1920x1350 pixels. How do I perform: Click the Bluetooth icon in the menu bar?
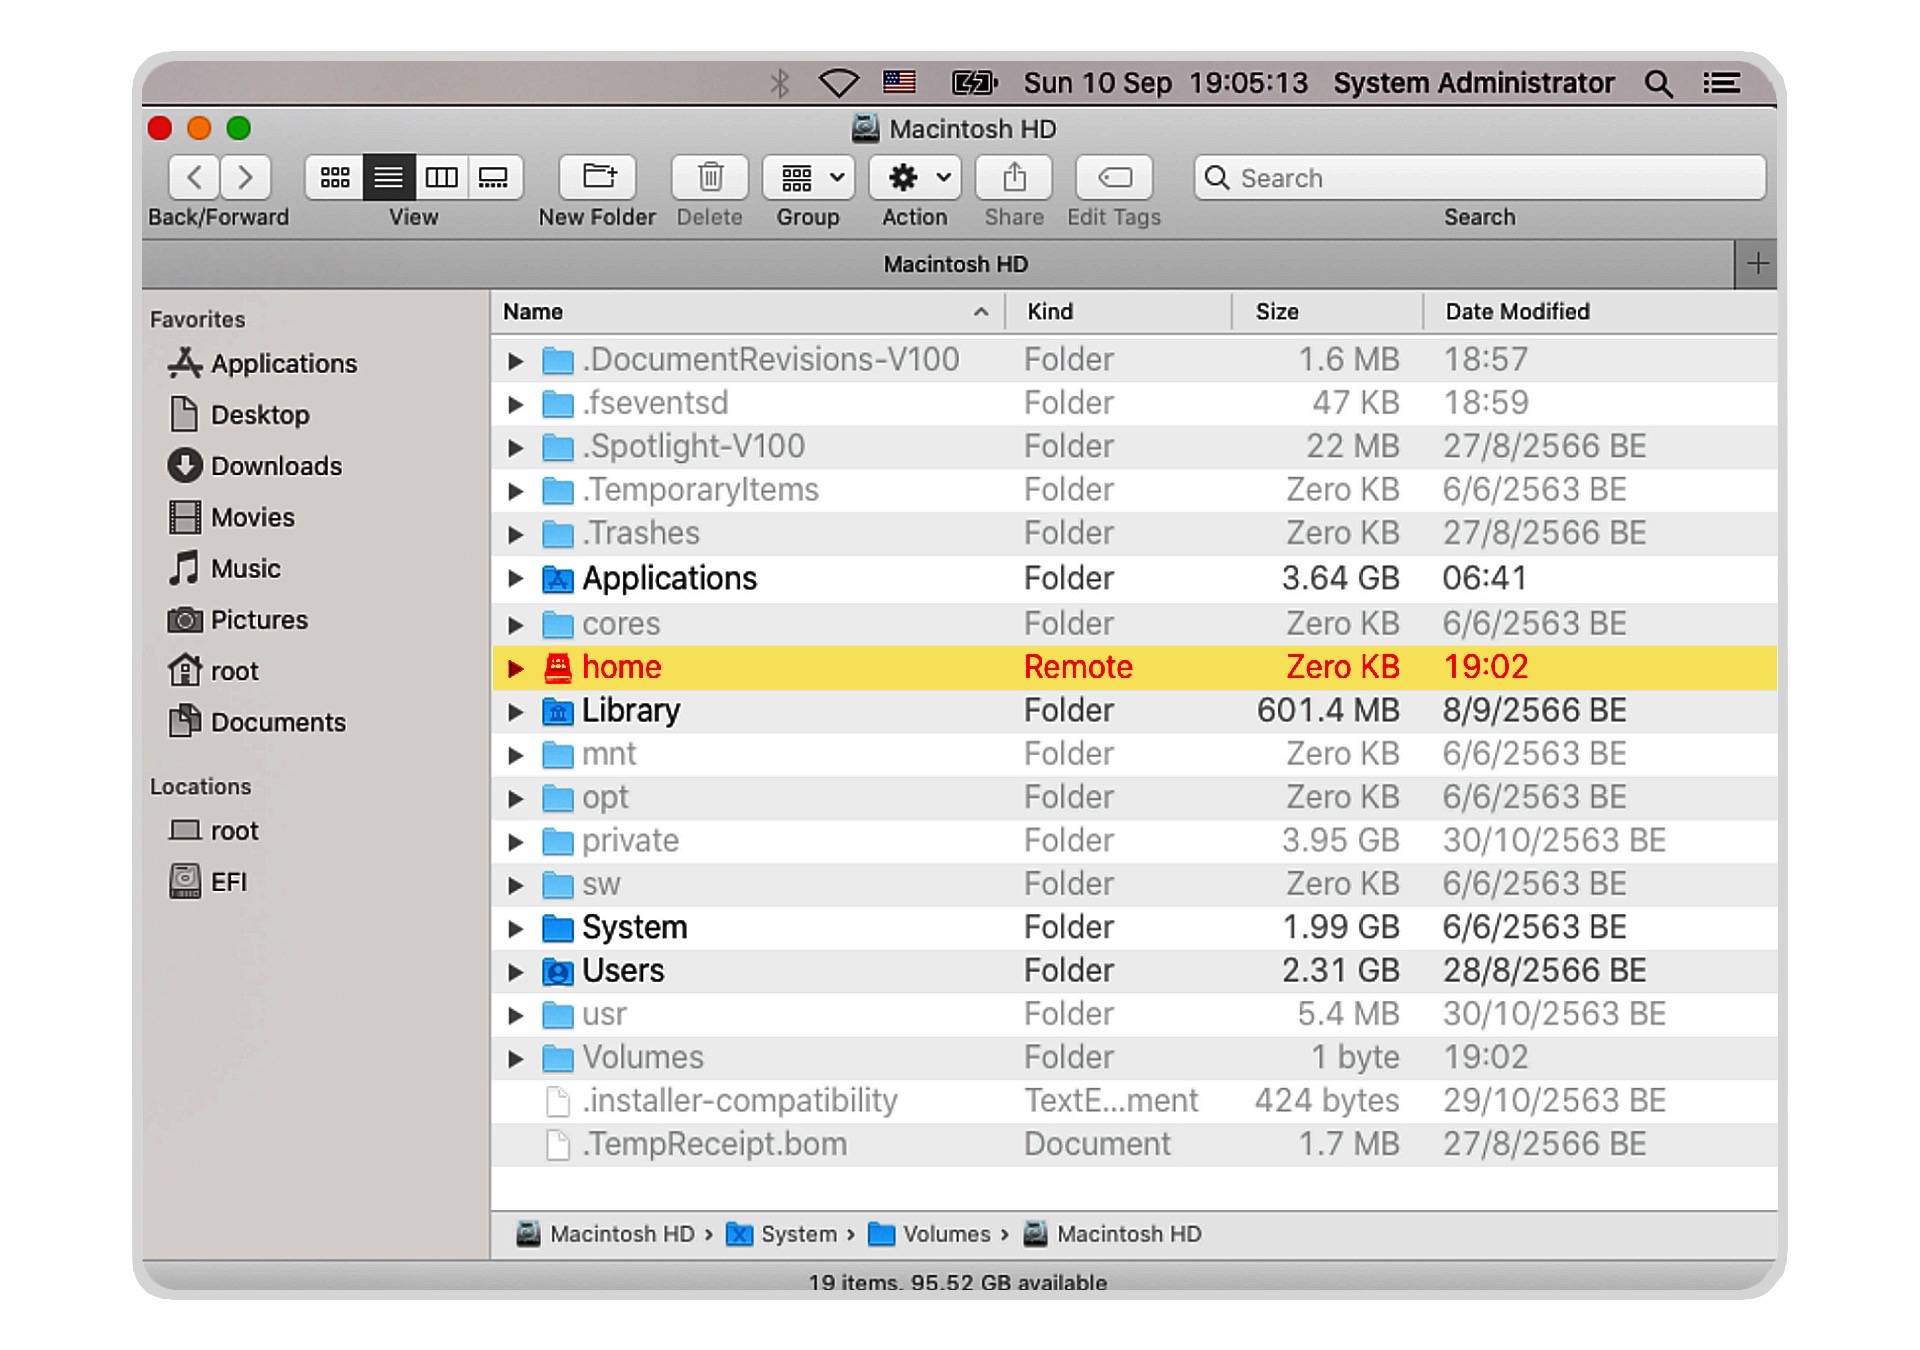tap(779, 83)
